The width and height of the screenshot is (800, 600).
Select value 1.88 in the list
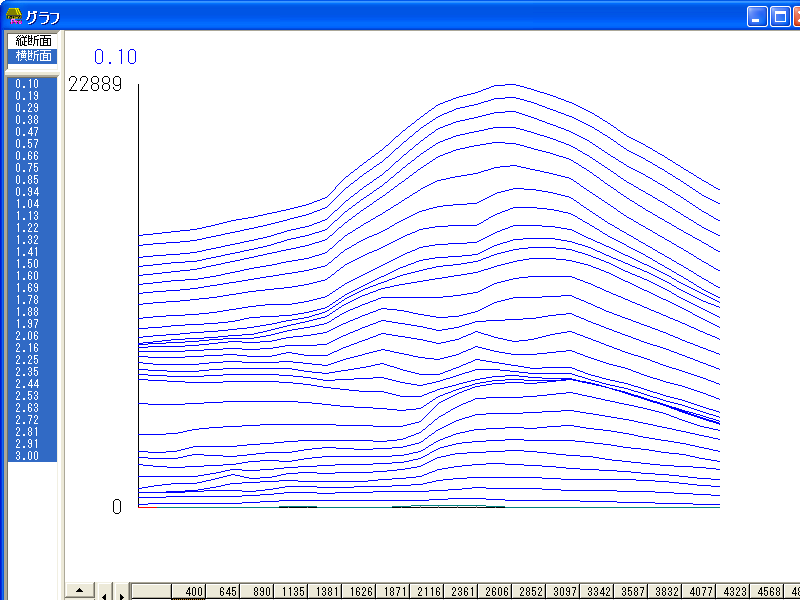click(x=33, y=312)
